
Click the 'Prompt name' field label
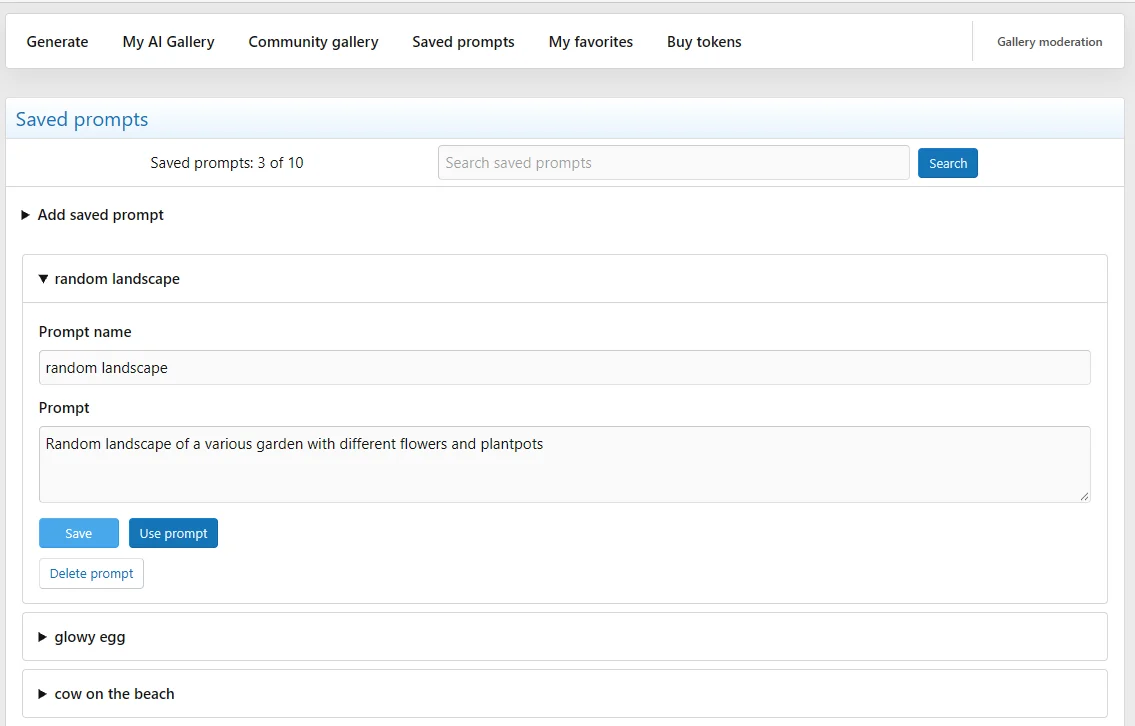pos(85,332)
